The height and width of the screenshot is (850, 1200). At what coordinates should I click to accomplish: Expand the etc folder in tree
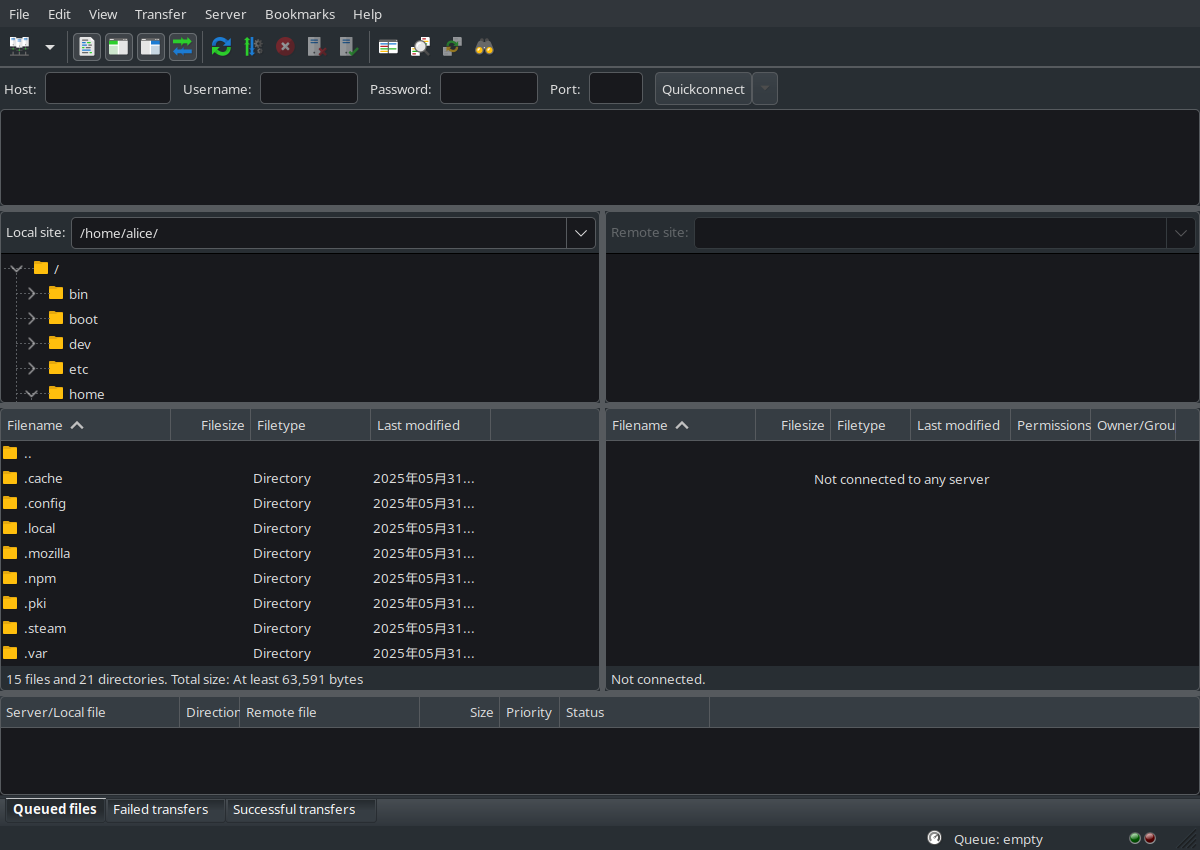[x=31, y=369]
